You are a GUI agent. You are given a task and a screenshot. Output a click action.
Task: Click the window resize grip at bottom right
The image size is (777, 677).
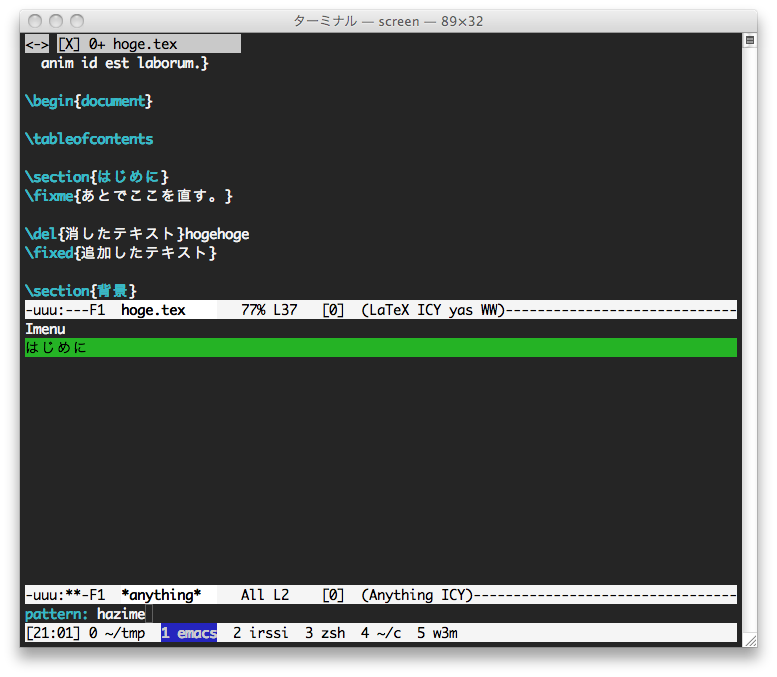(751, 640)
